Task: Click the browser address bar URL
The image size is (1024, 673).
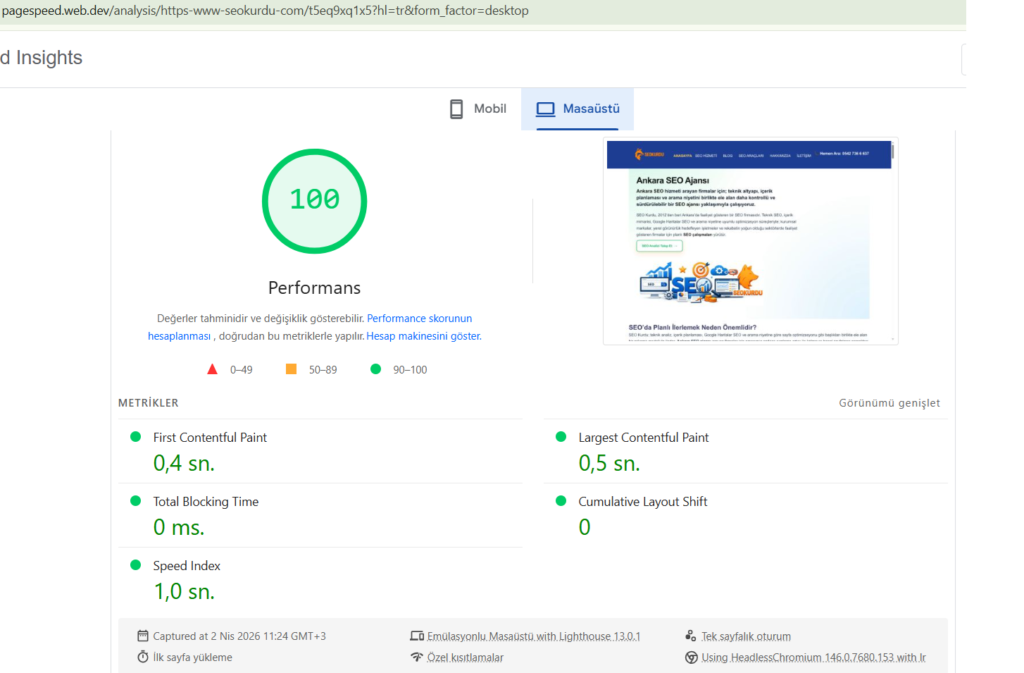Action: (265, 11)
